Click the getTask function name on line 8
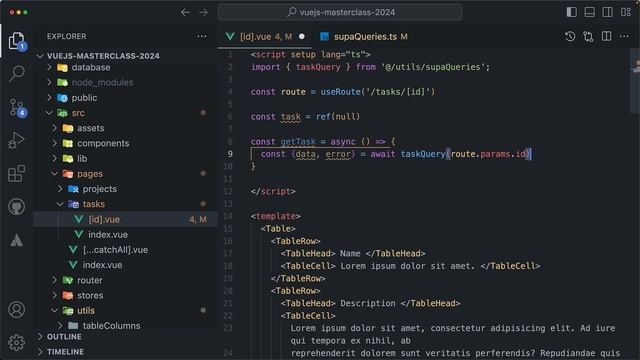 pyautogui.click(x=298, y=142)
